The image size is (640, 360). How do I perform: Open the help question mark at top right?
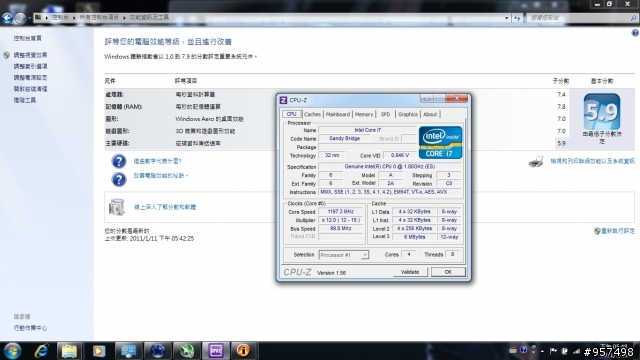pyautogui.click(x=635, y=33)
